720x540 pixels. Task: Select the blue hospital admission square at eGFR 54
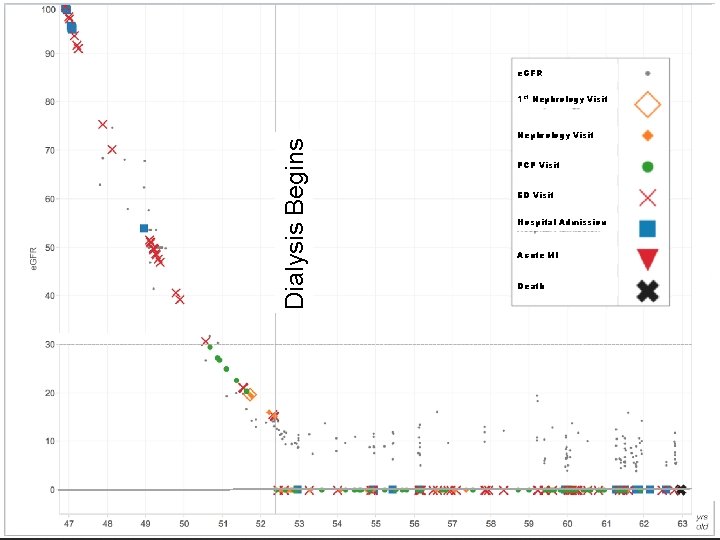click(144, 228)
